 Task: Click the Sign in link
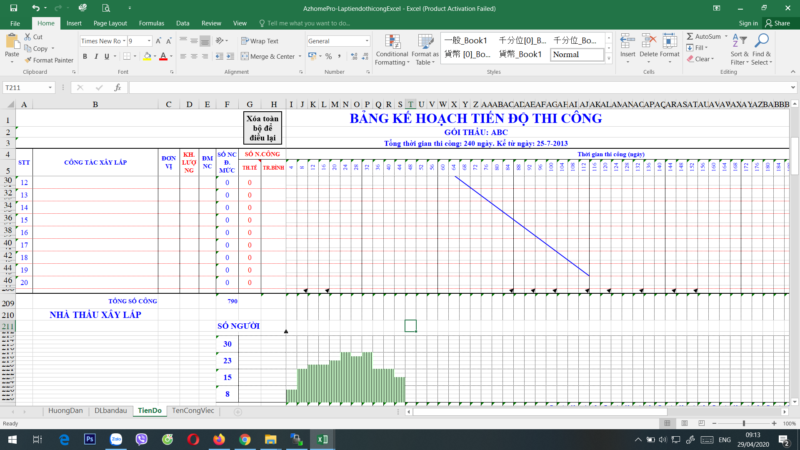tap(748, 23)
